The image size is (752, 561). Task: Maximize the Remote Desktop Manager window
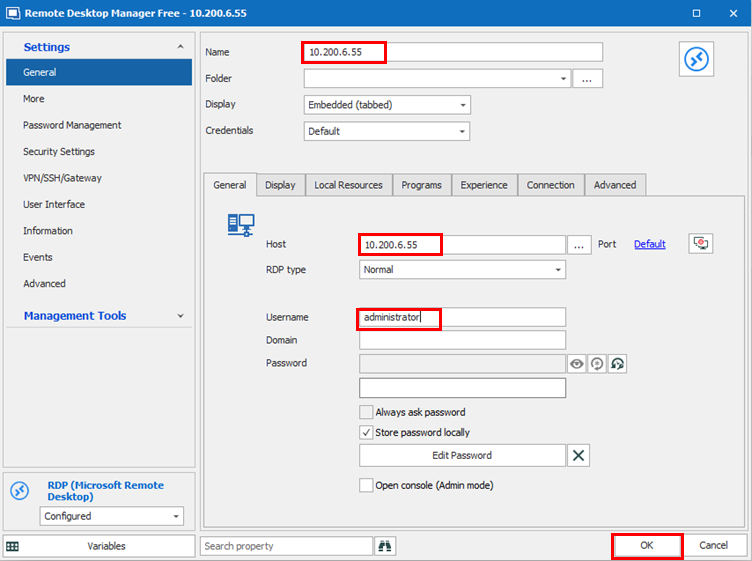(696, 13)
